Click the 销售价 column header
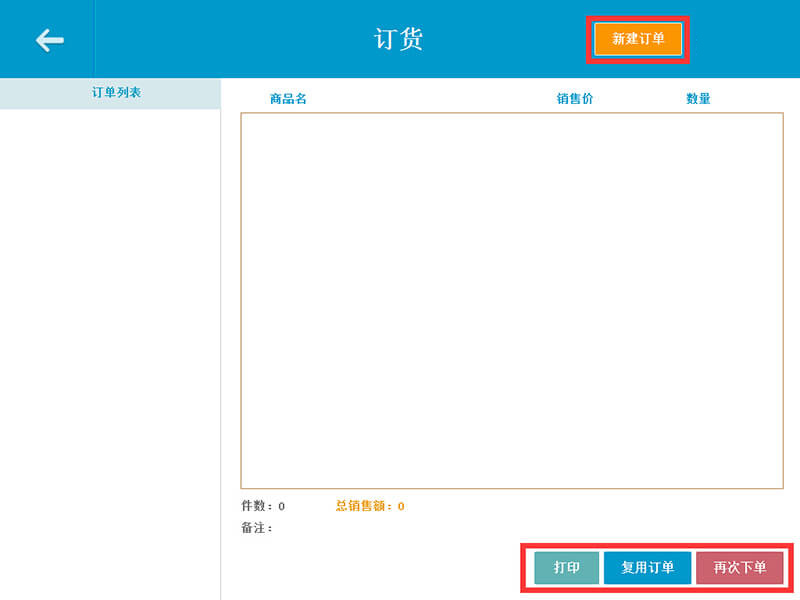This screenshot has width=800, height=600. click(575, 99)
